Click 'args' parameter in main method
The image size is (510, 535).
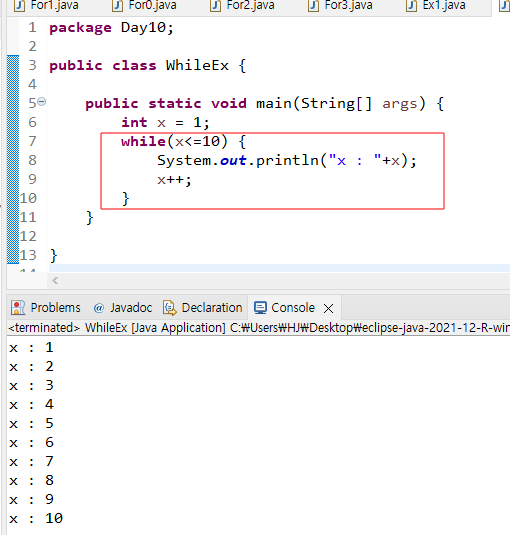point(399,104)
